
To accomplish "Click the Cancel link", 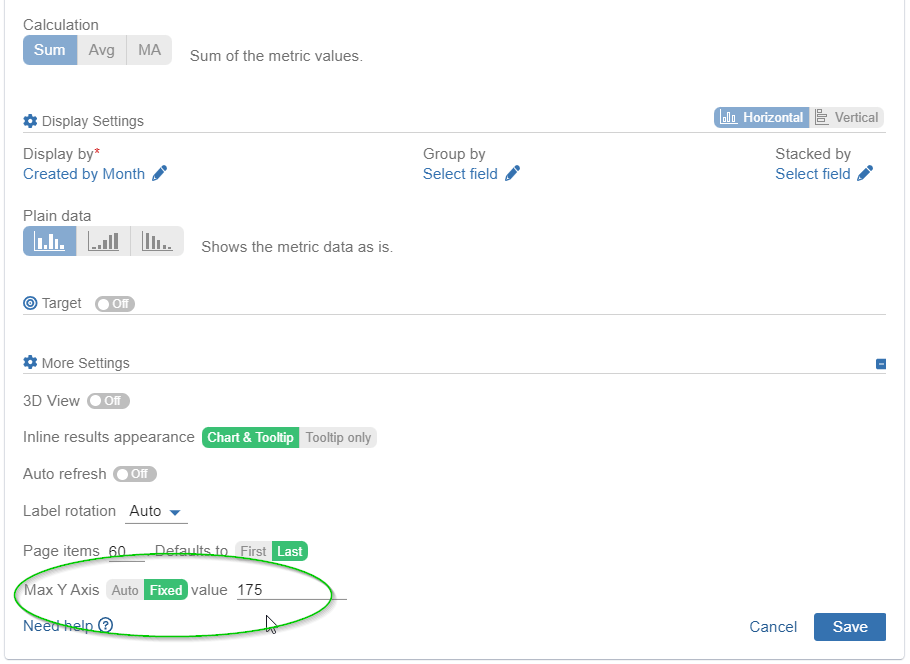I will click(x=772, y=626).
